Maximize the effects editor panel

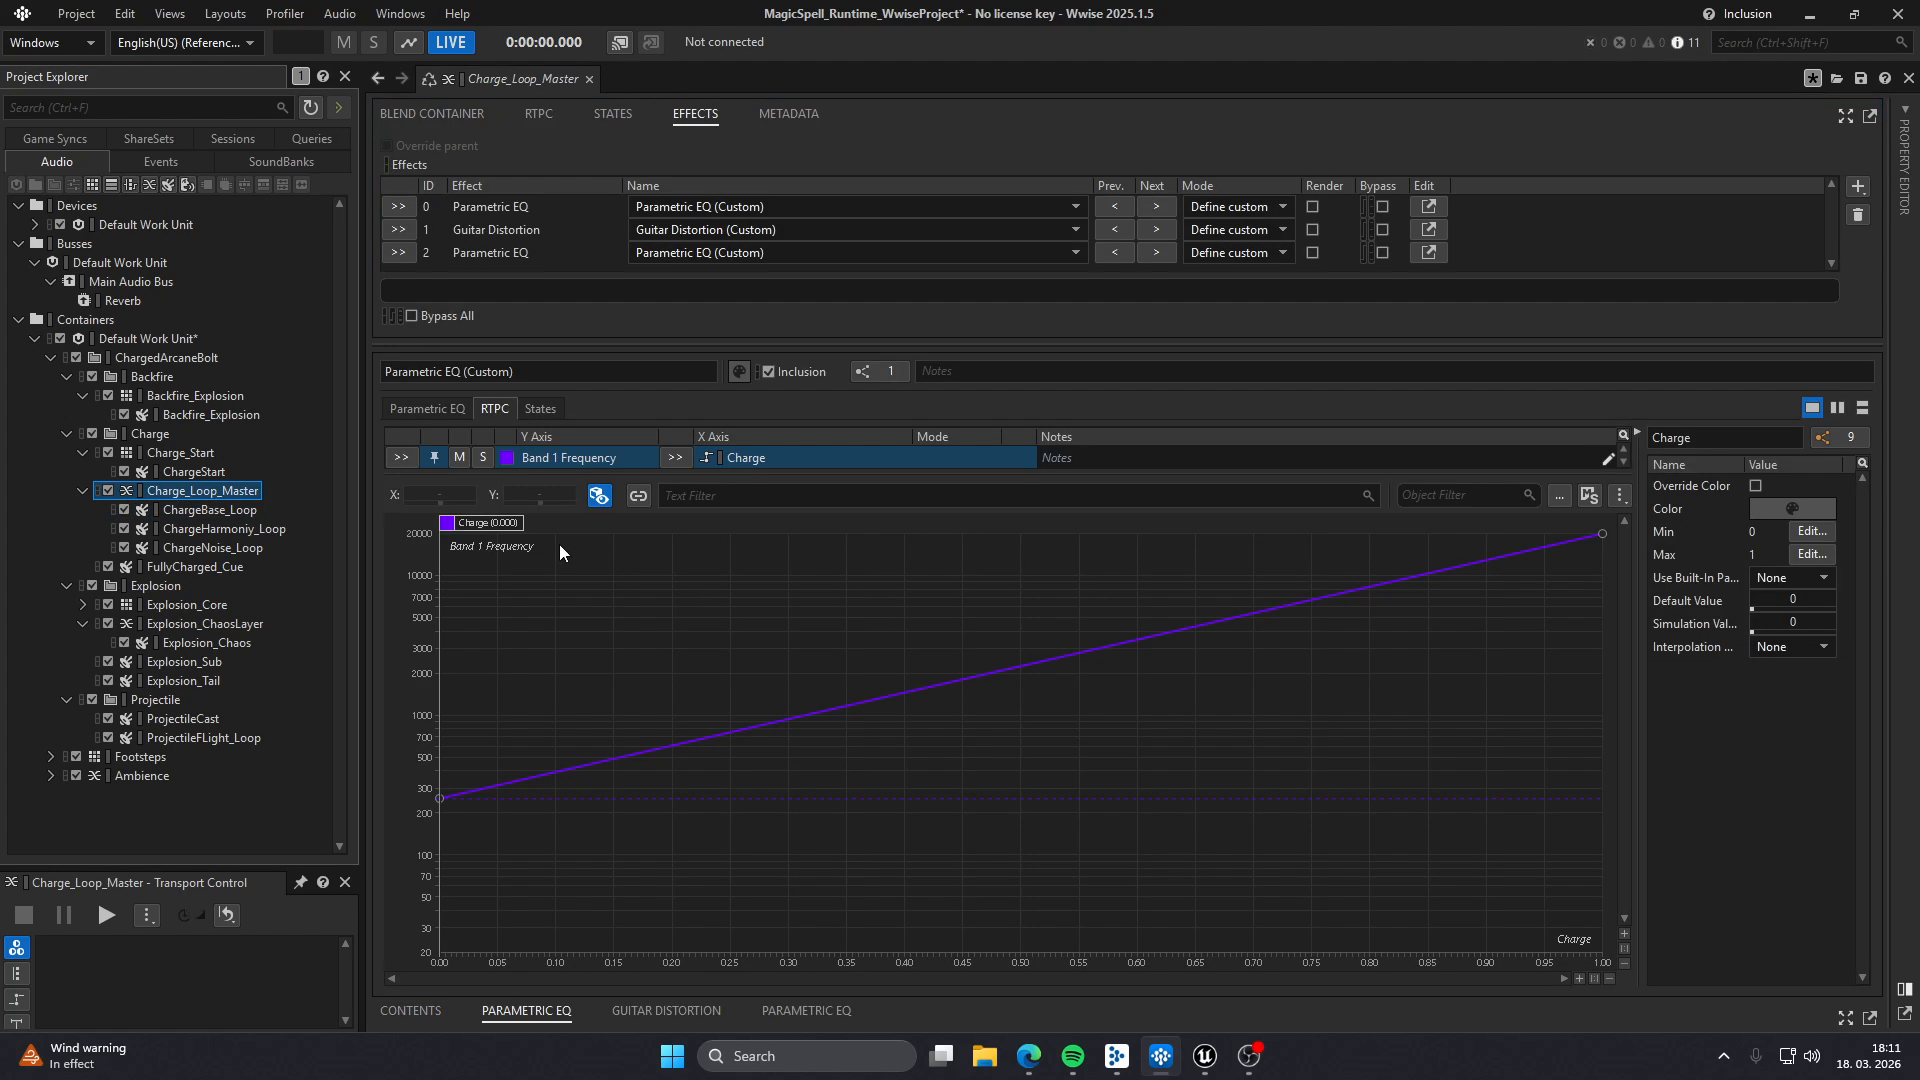pyautogui.click(x=1845, y=116)
